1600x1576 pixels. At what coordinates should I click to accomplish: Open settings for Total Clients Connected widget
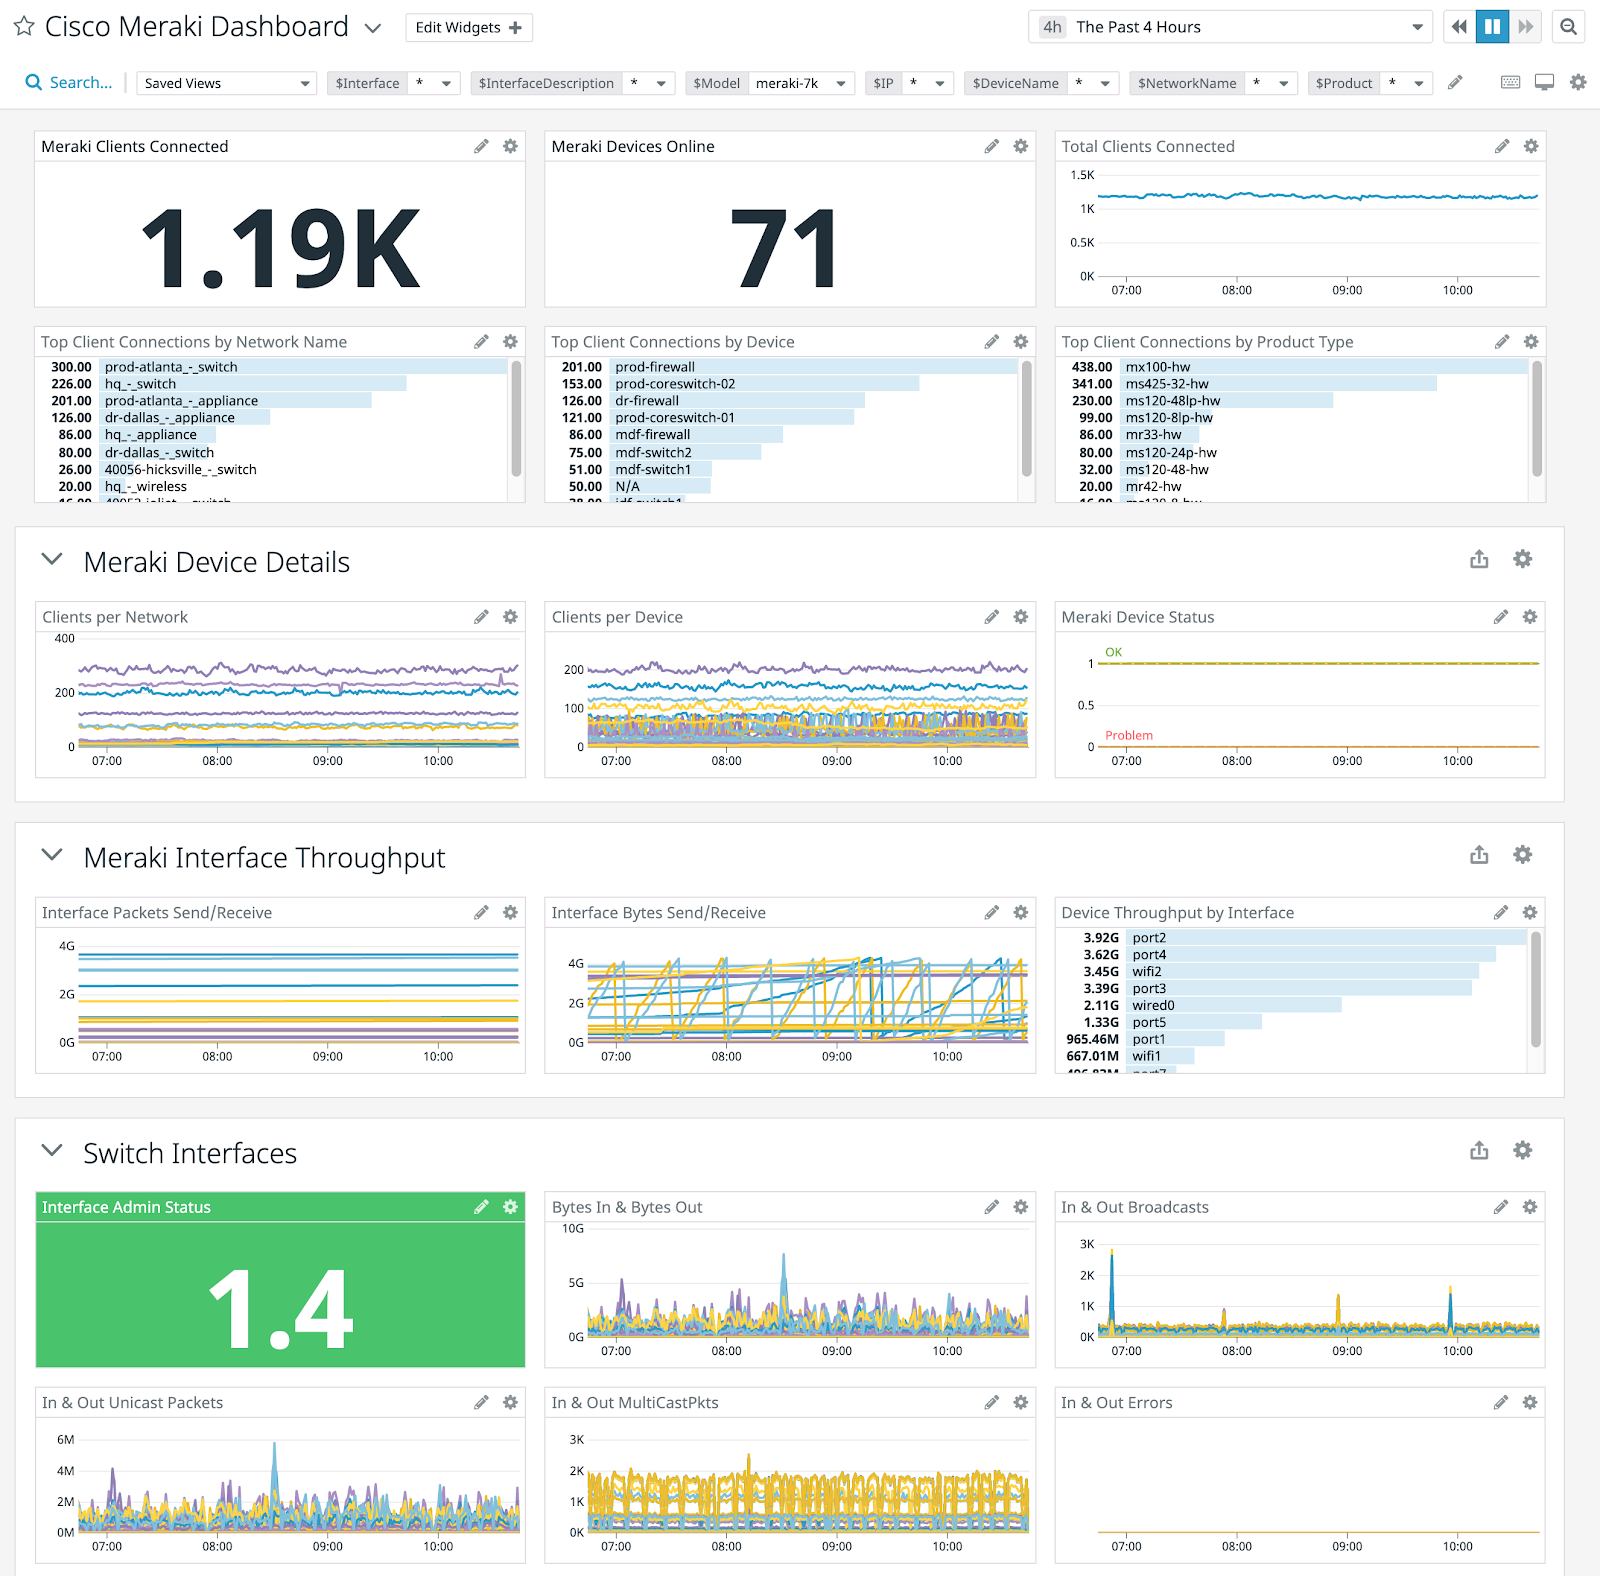pos(1530,146)
